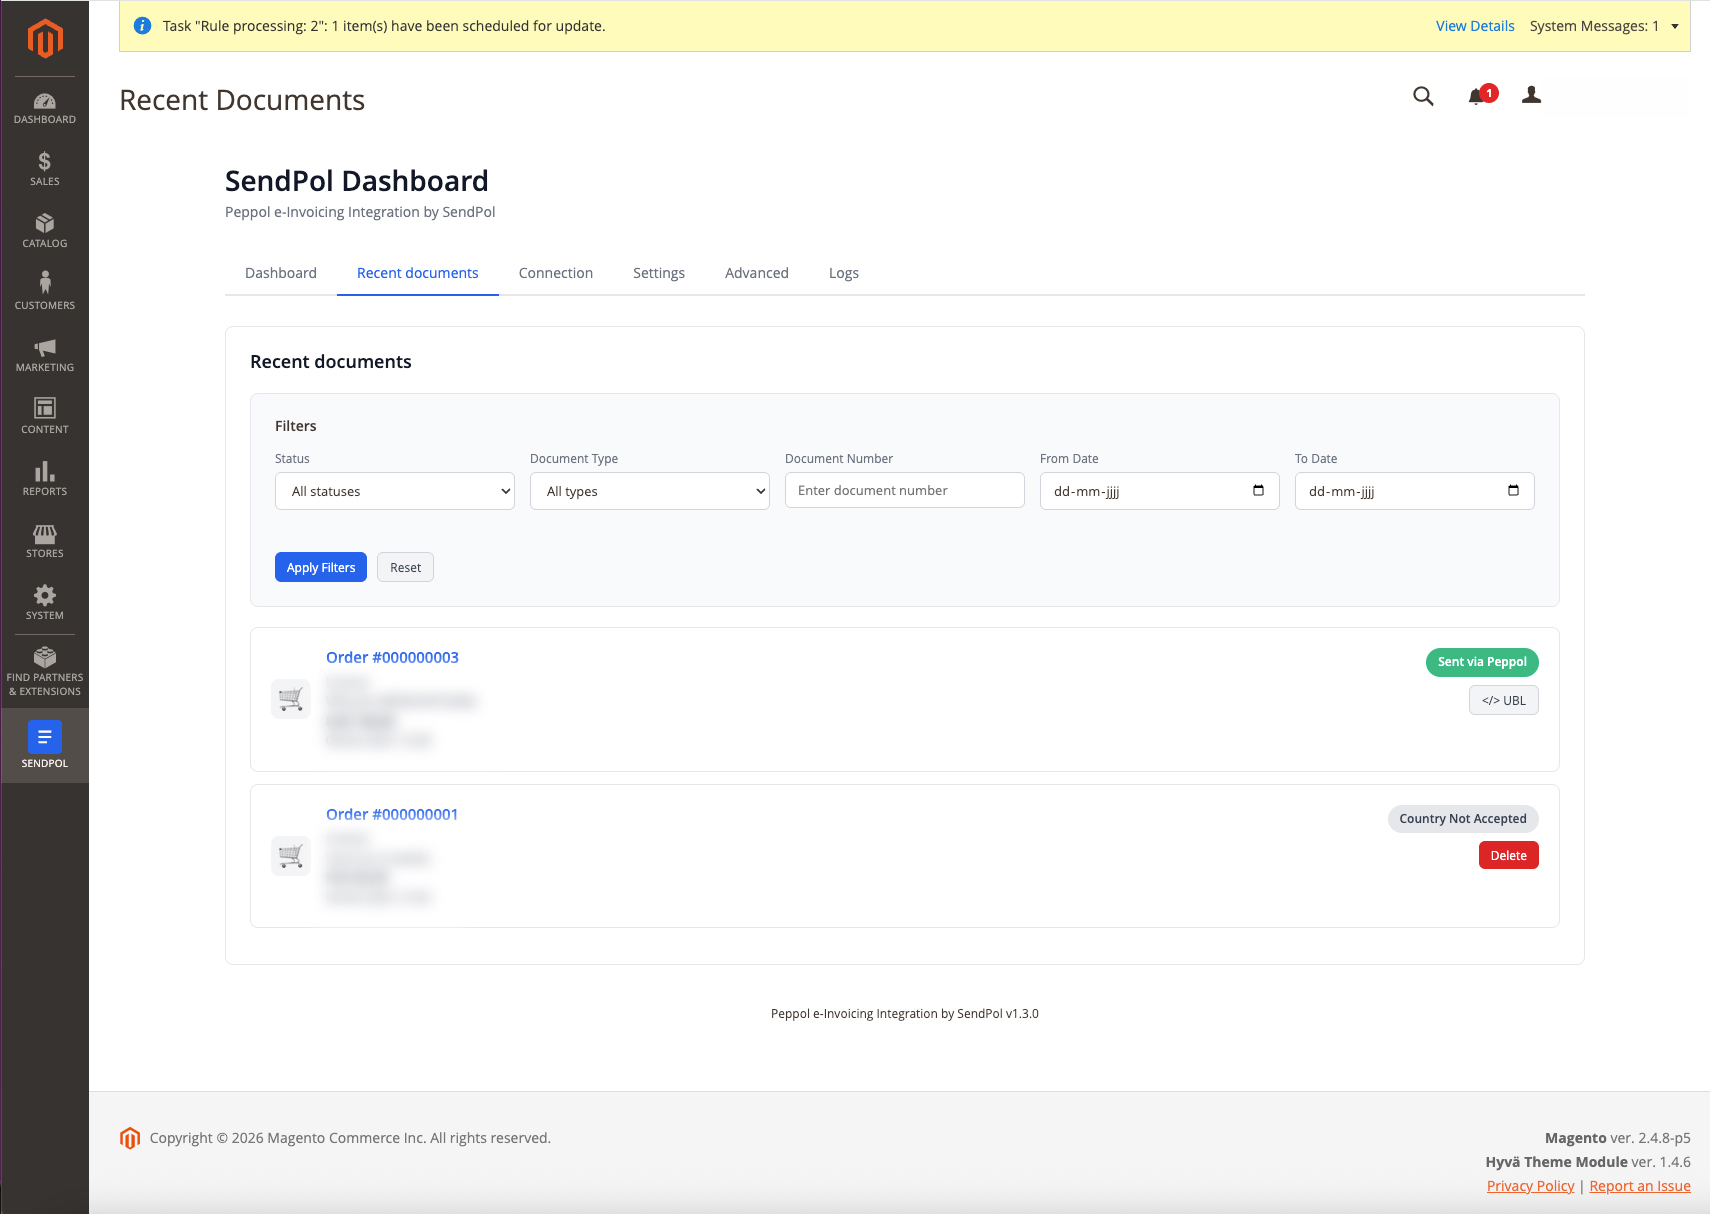Viewport: 1710px width, 1214px height.
Task: Click the Country Not Accepted badge
Action: [x=1463, y=819]
